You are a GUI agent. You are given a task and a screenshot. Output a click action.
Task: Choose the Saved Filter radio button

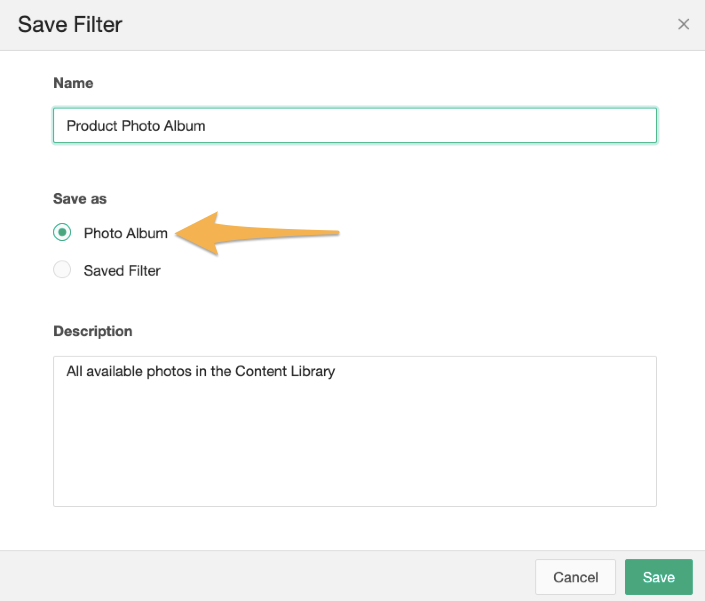point(62,270)
